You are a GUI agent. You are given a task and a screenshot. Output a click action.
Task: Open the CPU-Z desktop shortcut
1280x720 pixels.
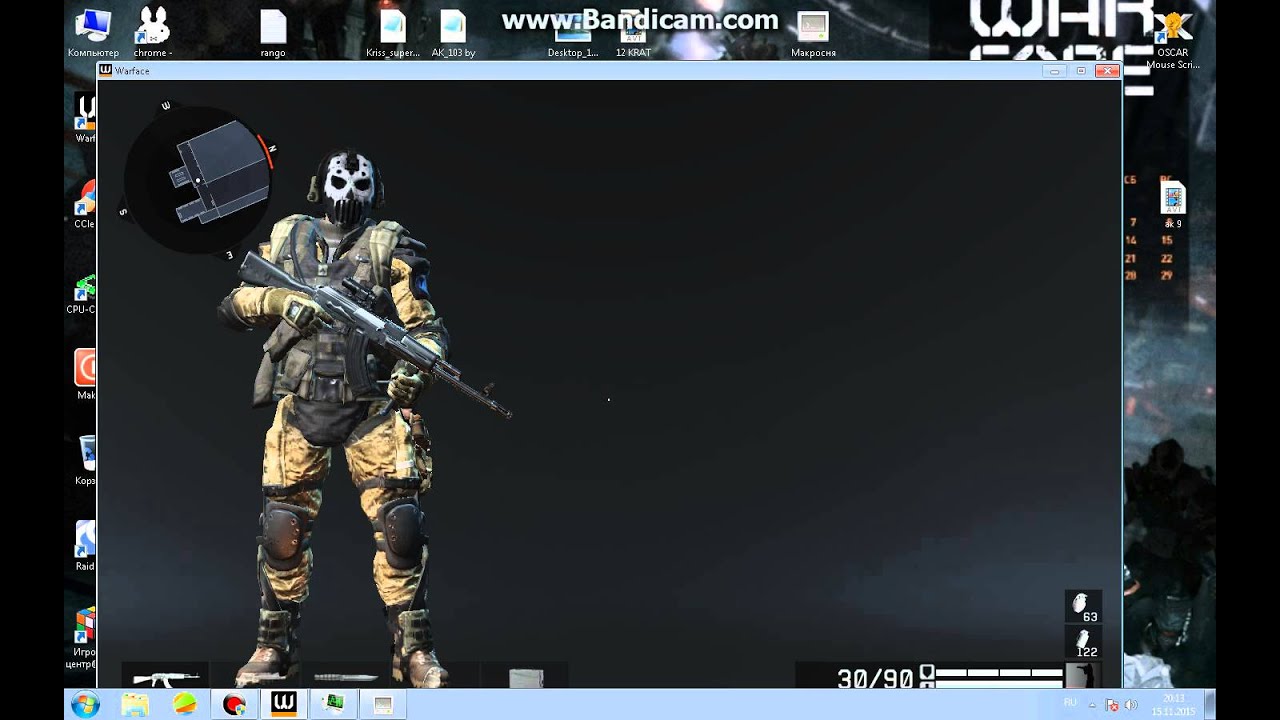[x=84, y=293]
